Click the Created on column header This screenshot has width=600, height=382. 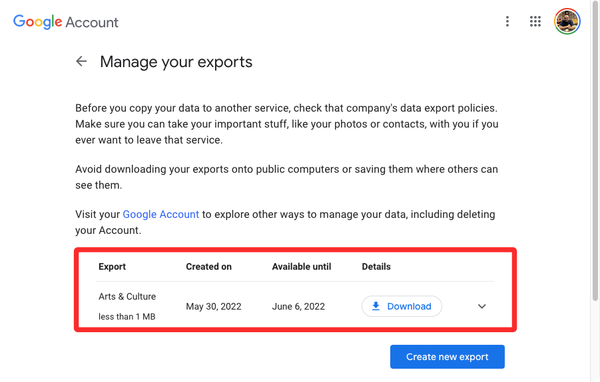pyautogui.click(x=209, y=267)
